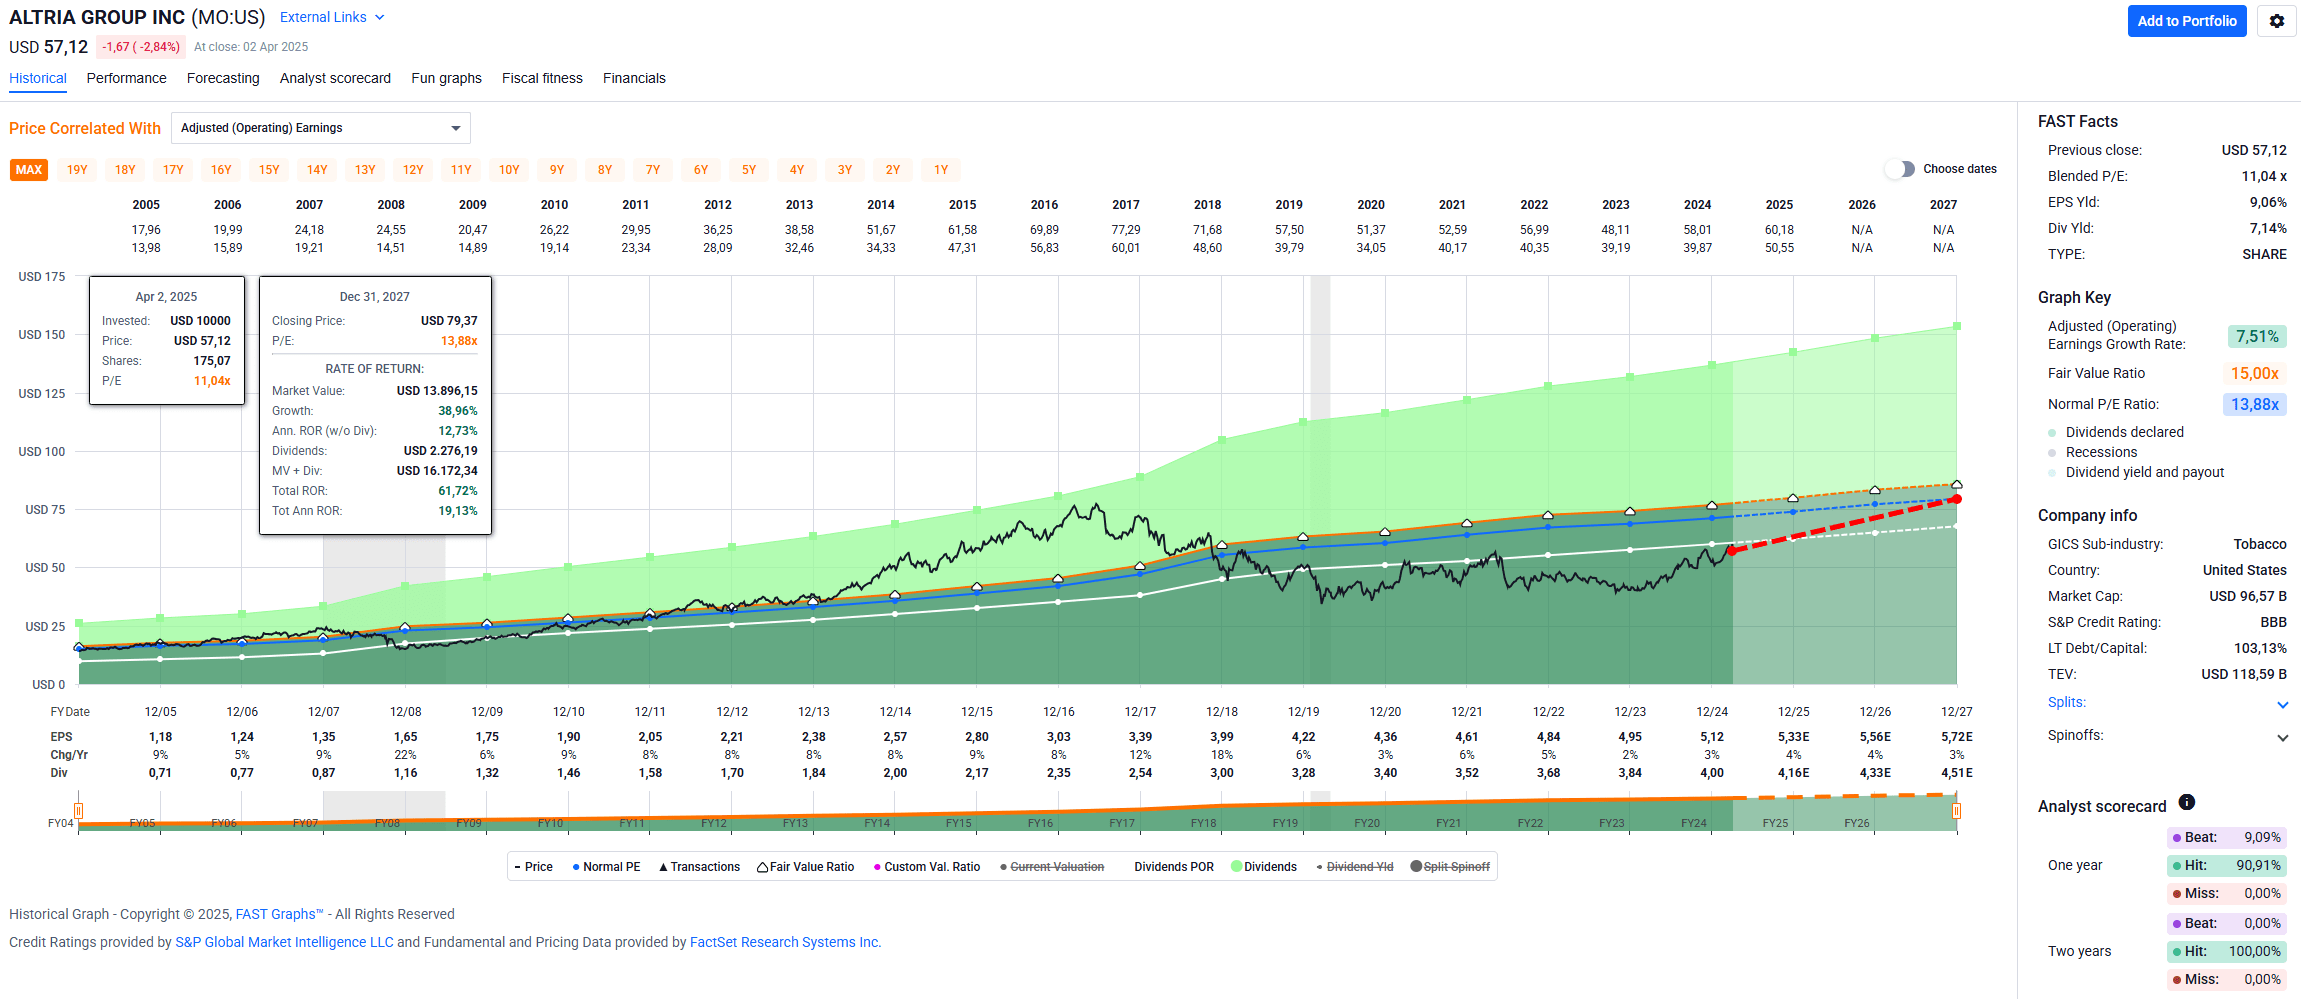
Task: Click the Transactions legend marker
Action: point(663,867)
